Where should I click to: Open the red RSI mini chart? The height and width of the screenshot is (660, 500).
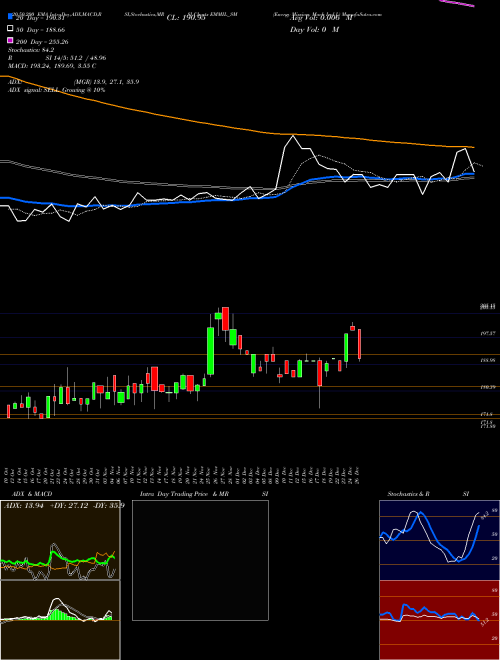(x=439, y=620)
